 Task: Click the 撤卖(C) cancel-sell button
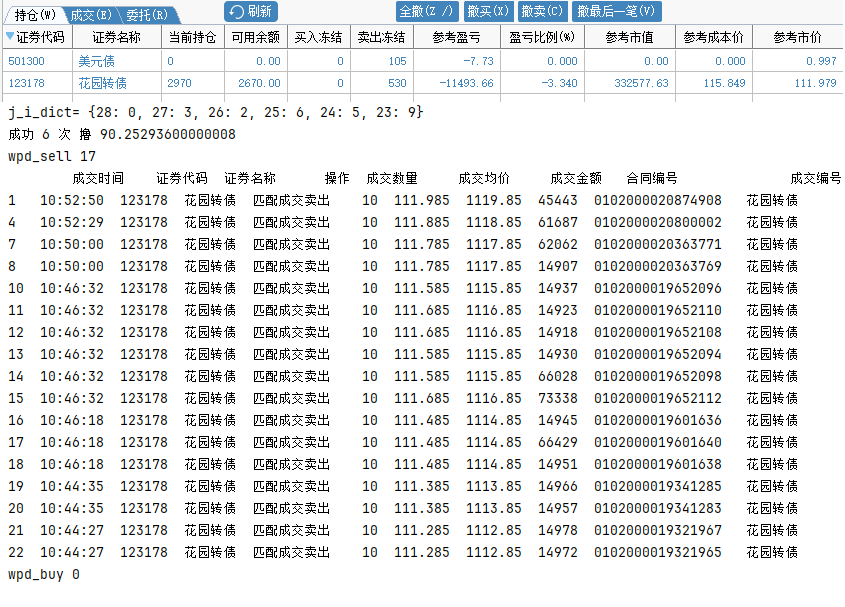click(x=542, y=11)
